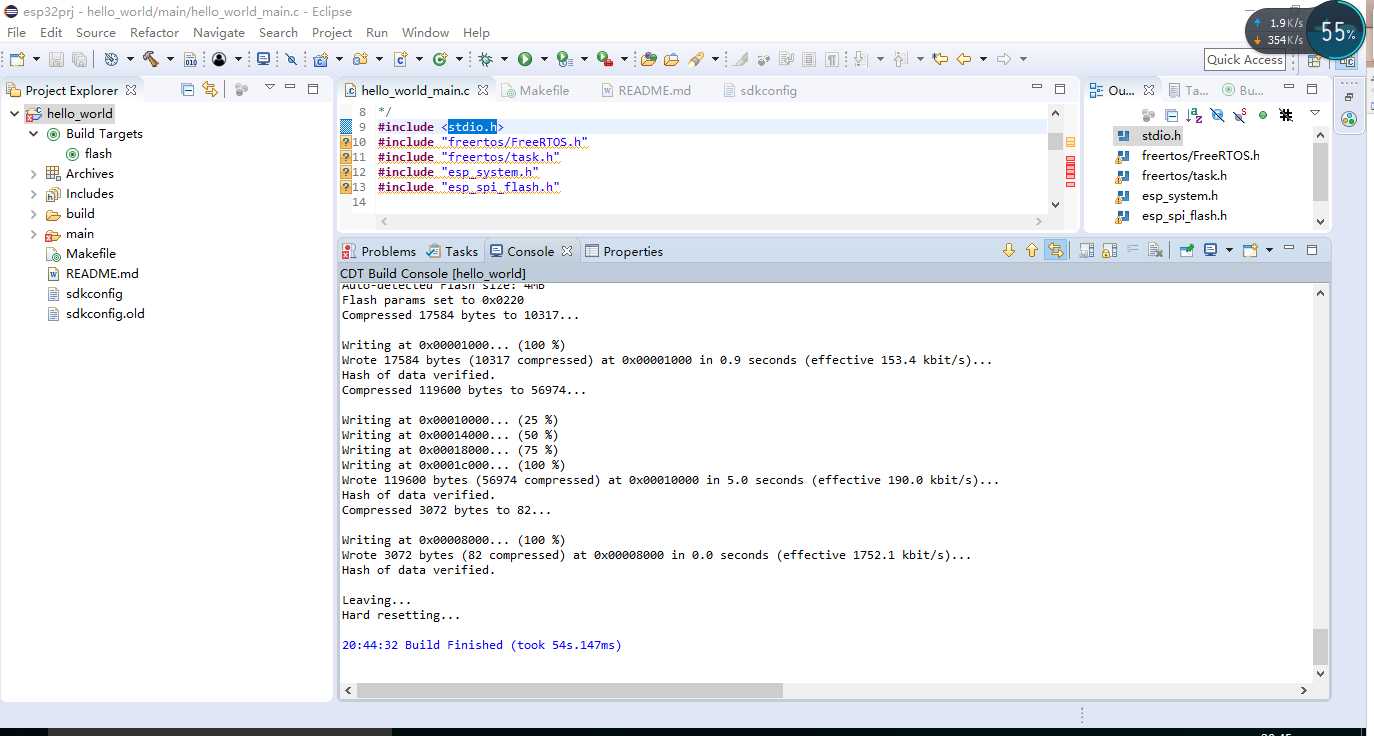Click Collapse All in Outline view
Screen dimensions: 1374x736
tap(1171, 115)
